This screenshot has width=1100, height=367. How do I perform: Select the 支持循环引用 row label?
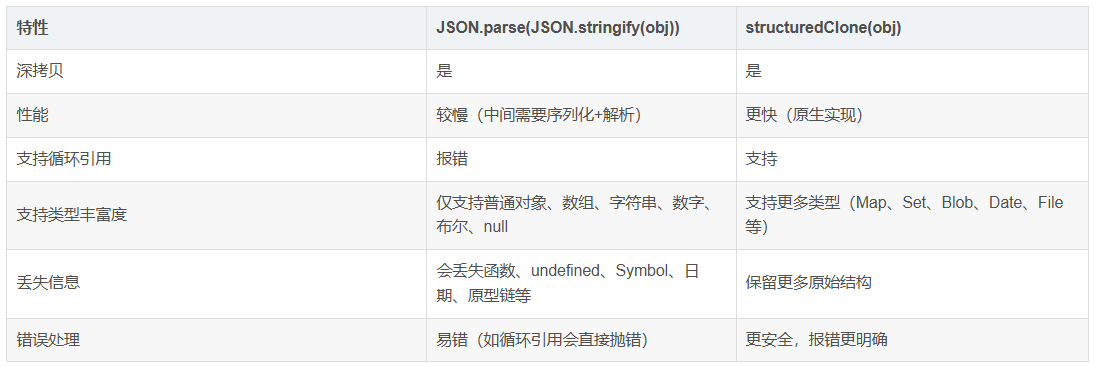point(64,159)
